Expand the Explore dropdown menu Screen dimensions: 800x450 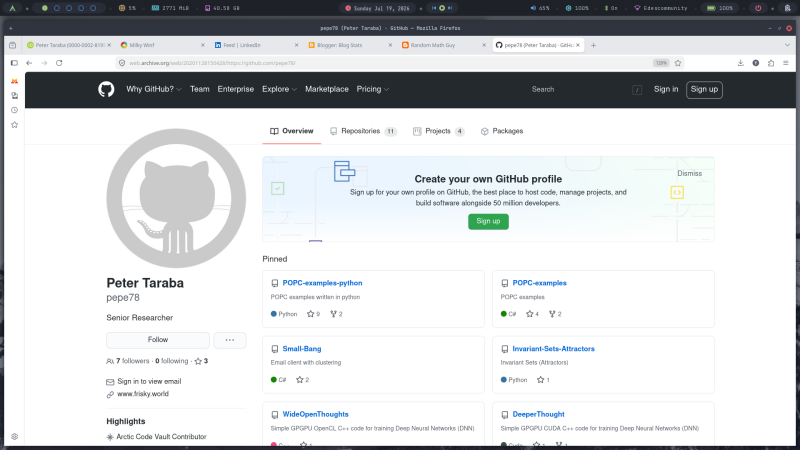coord(279,89)
